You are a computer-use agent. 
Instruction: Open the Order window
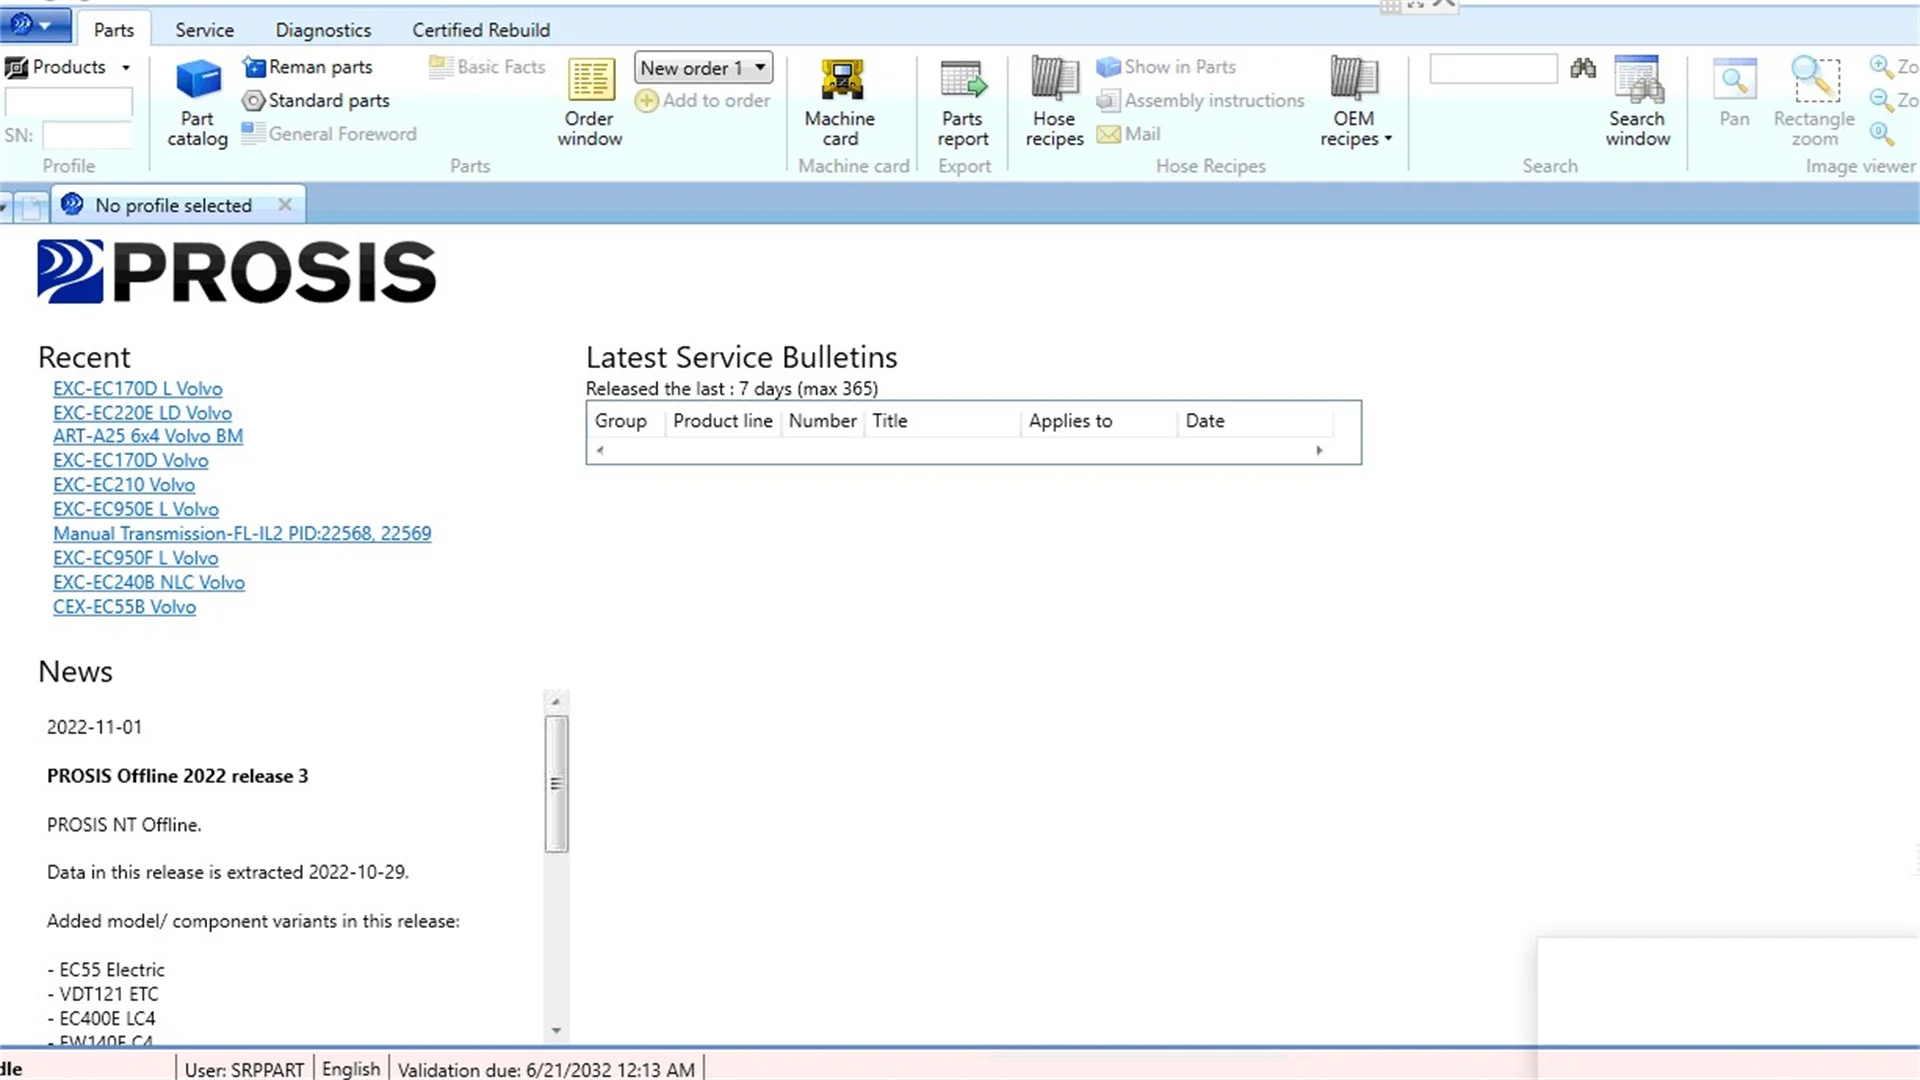pyautogui.click(x=589, y=102)
